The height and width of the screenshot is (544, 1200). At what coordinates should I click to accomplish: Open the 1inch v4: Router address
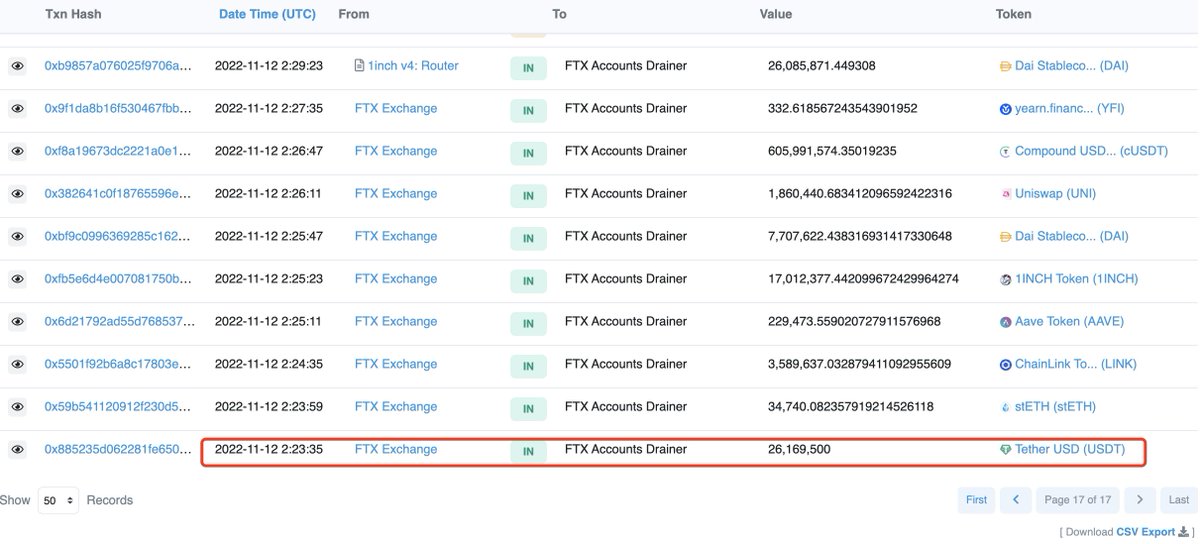pyautogui.click(x=413, y=66)
